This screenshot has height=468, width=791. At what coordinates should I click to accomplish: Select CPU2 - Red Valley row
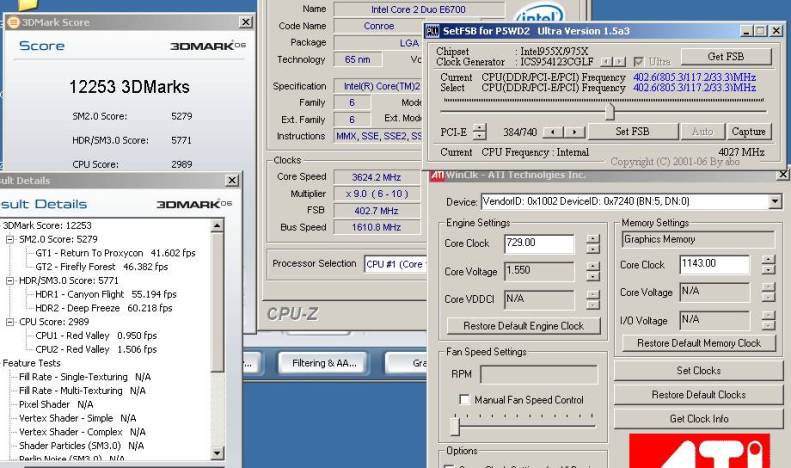(96, 349)
